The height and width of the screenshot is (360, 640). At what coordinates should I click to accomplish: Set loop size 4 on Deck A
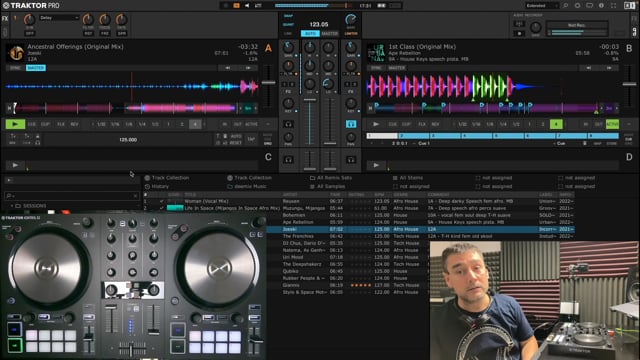pyautogui.click(x=195, y=124)
